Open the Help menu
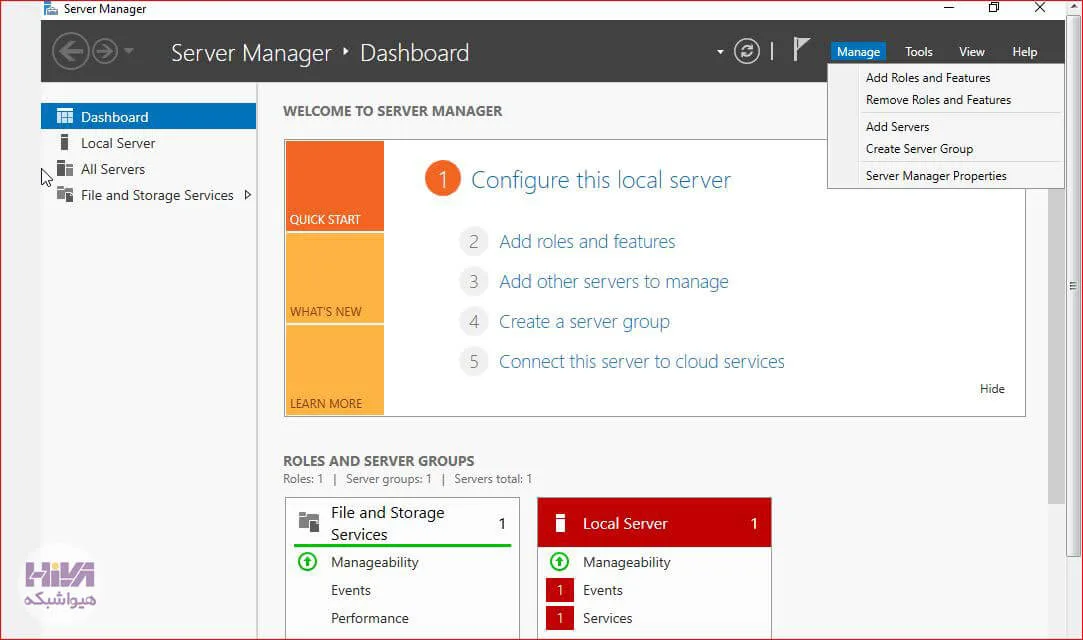 tap(1024, 52)
